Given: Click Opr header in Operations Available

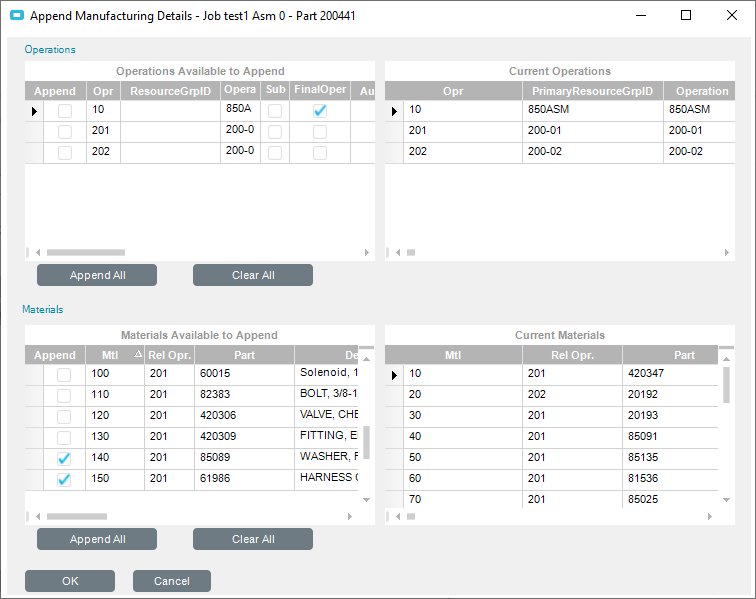Looking at the screenshot, I should 103,91.
